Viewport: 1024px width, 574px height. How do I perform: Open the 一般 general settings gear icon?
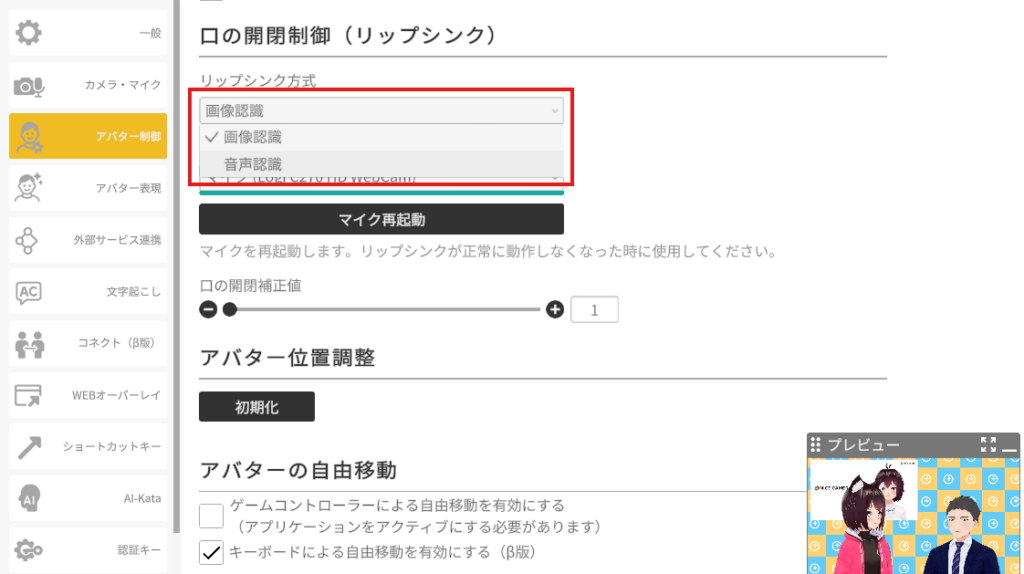click(x=29, y=33)
